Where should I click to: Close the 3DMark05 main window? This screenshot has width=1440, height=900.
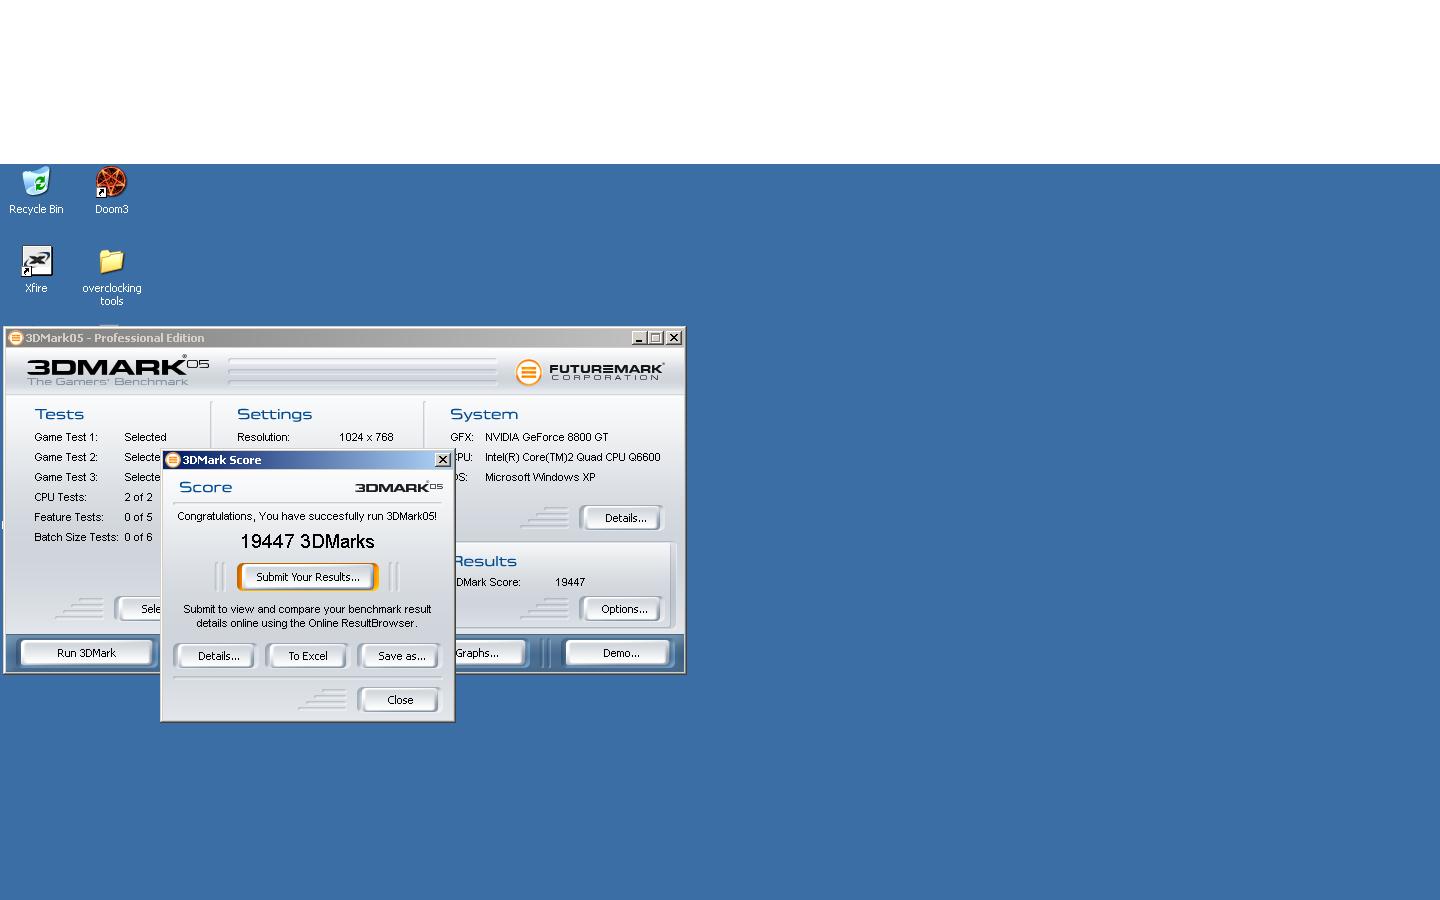[674, 338]
